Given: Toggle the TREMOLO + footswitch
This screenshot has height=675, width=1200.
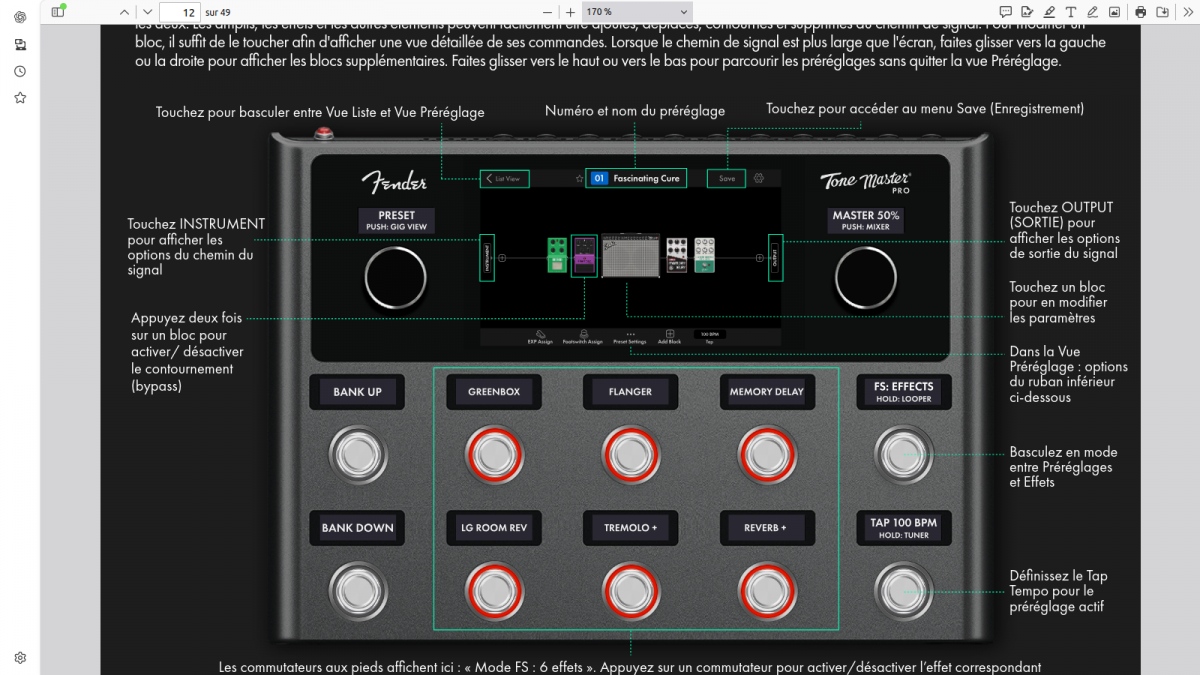Looking at the screenshot, I should [x=631, y=590].
